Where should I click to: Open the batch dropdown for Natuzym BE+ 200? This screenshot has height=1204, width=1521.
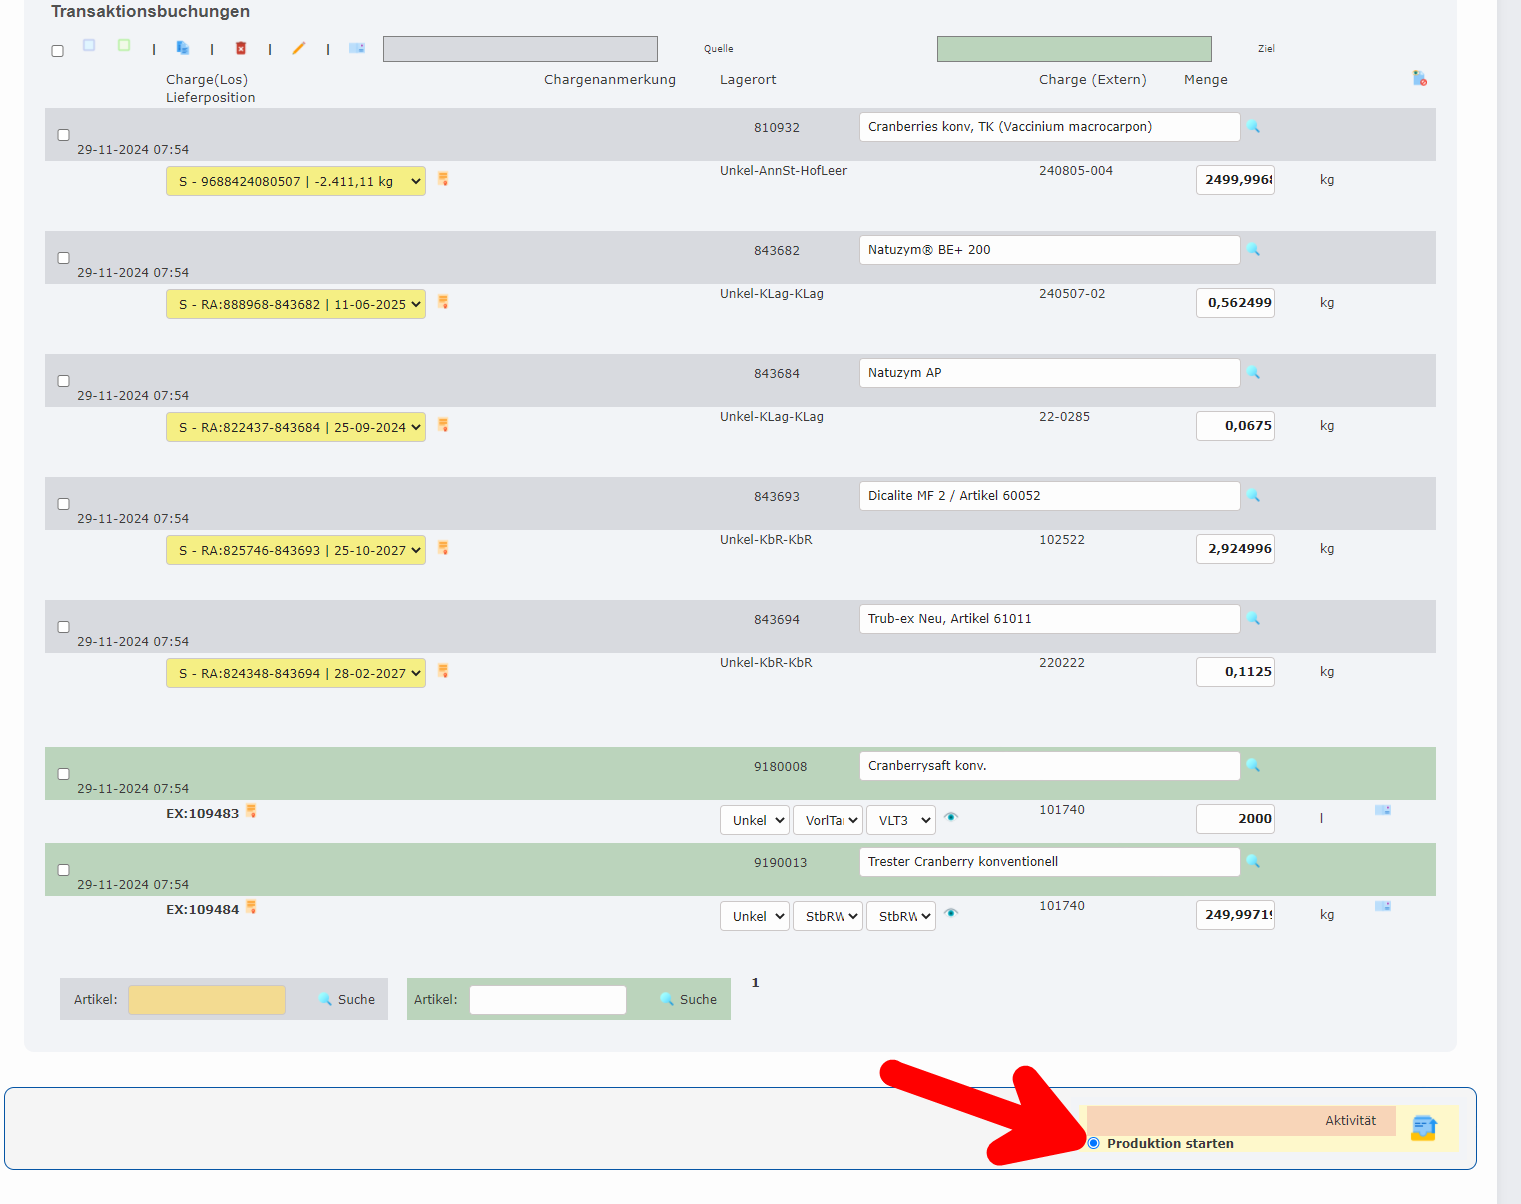295,303
